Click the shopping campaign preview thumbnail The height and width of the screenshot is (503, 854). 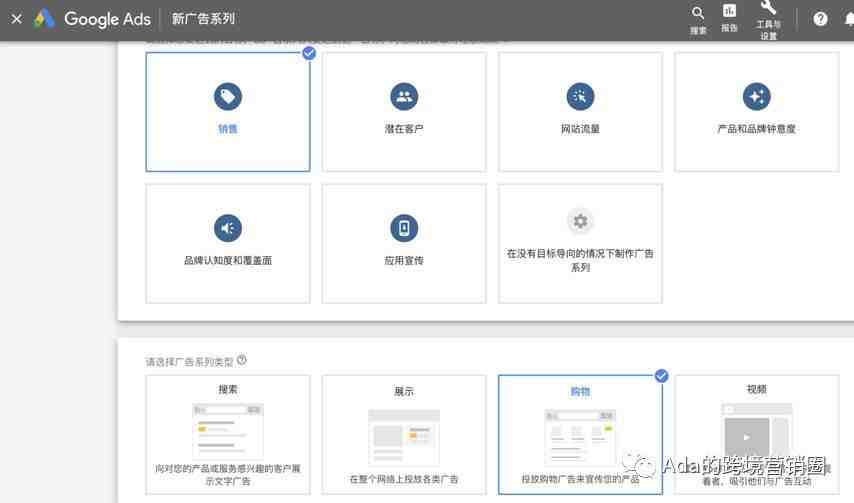pyautogui.click(x=581, y=436)
